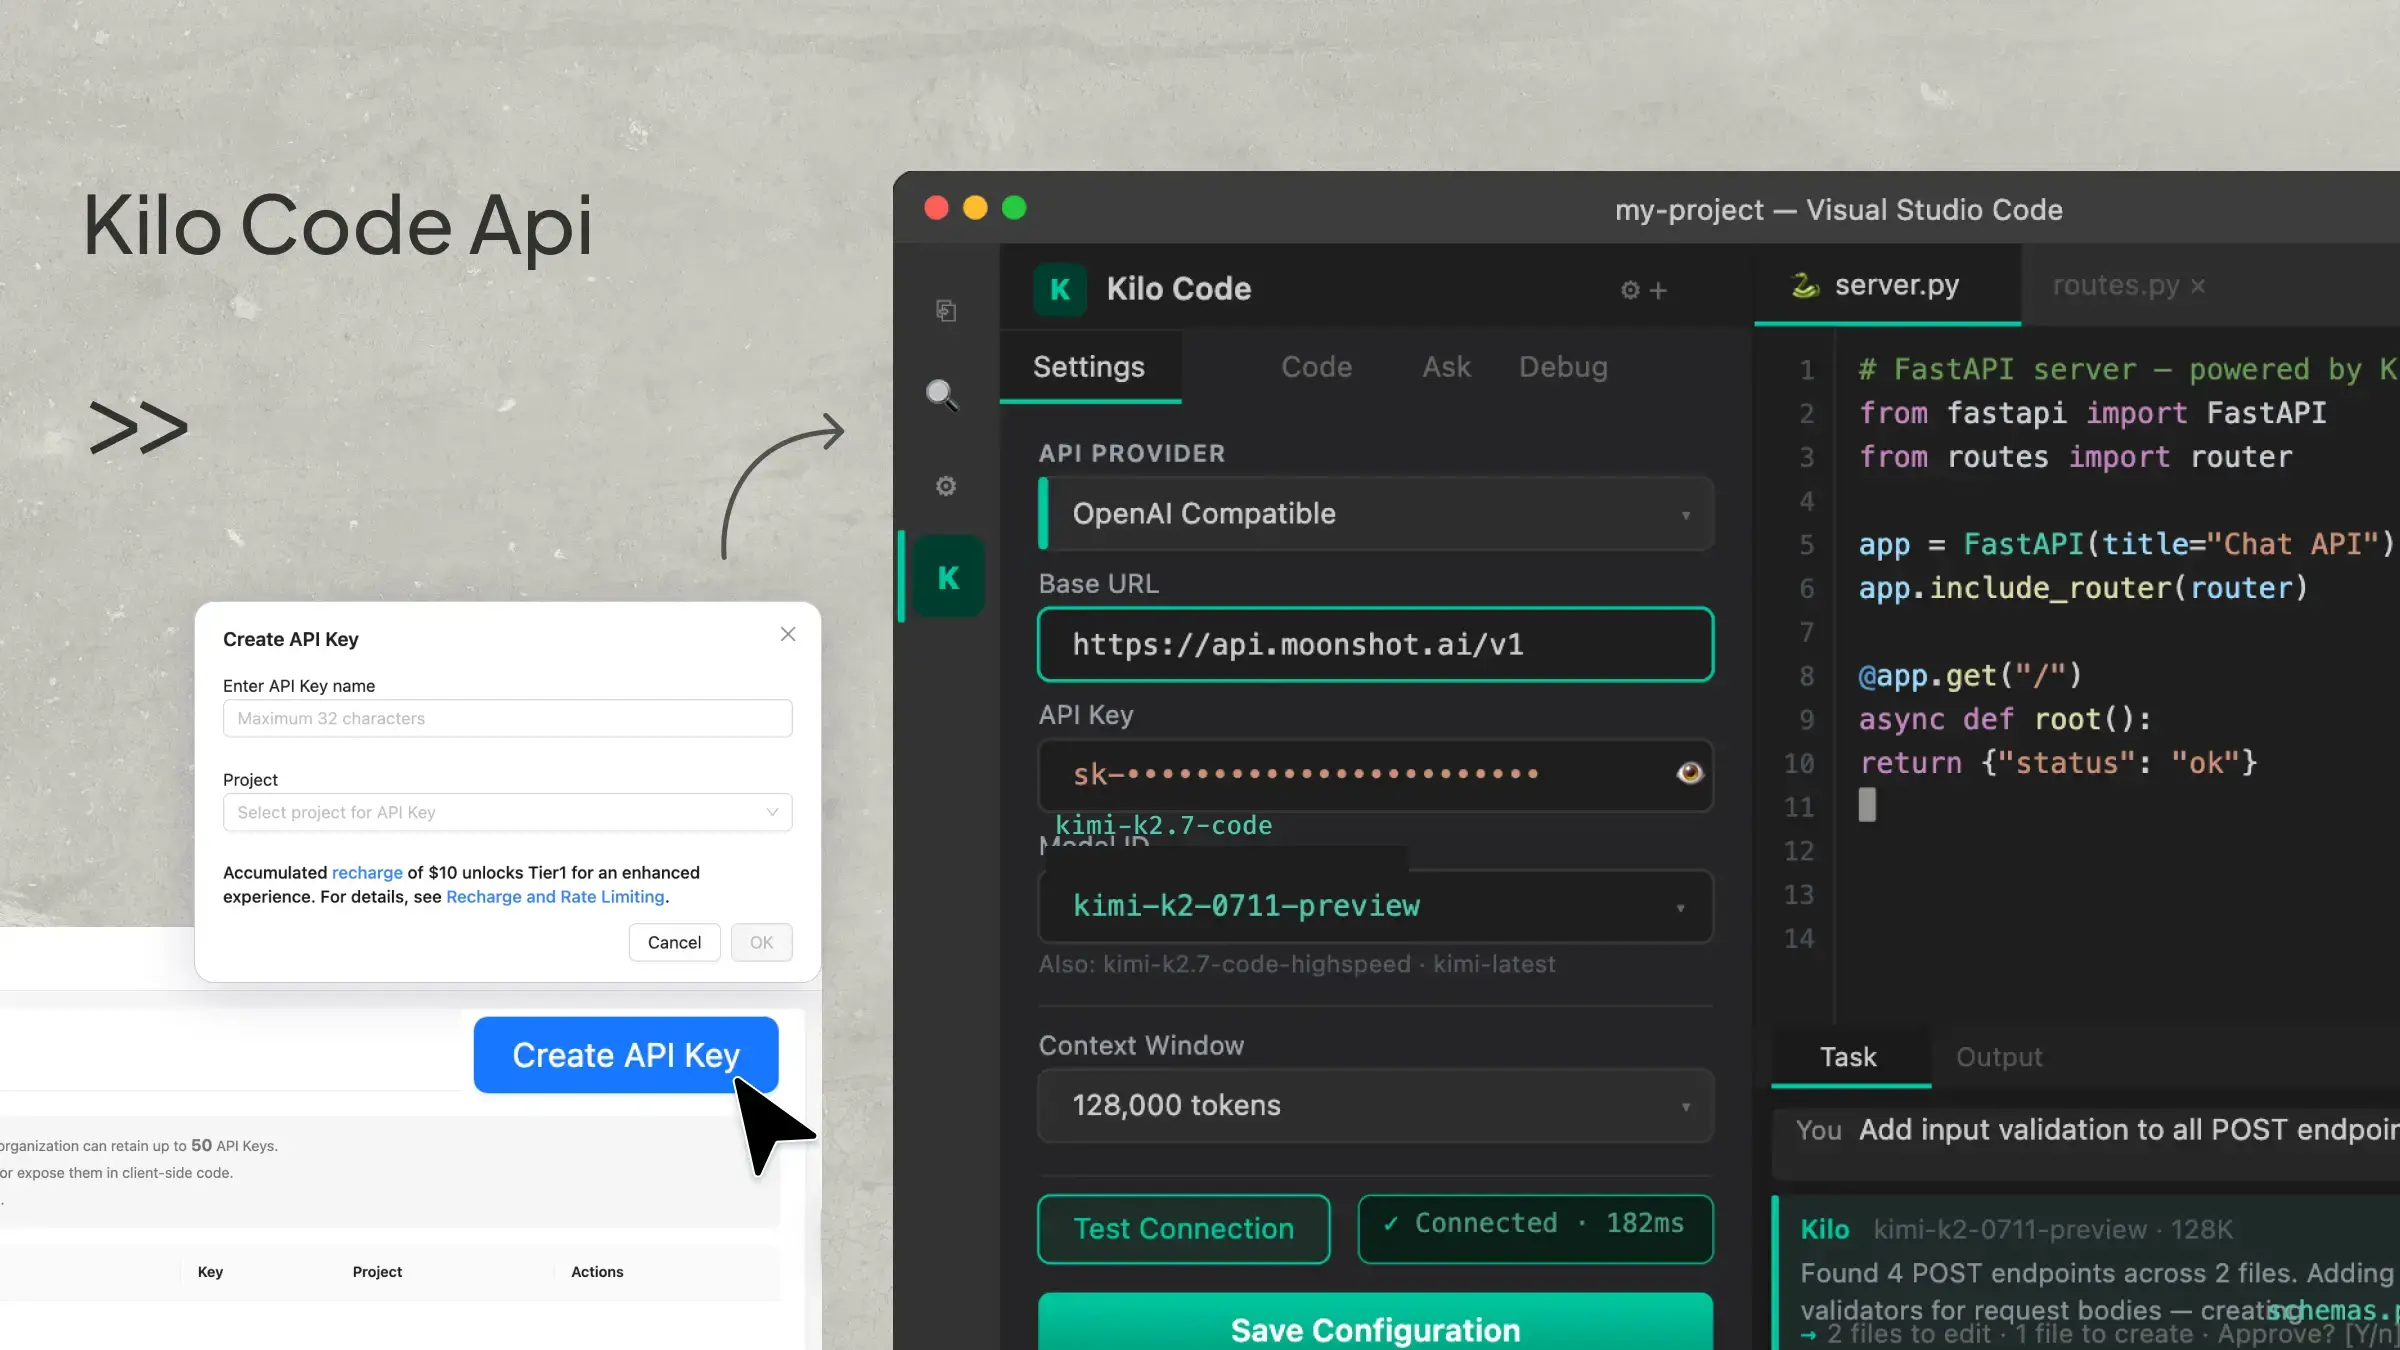Close the routes.py tab with x
The image size is (2400, 1350).
(x=2197, y=286)
